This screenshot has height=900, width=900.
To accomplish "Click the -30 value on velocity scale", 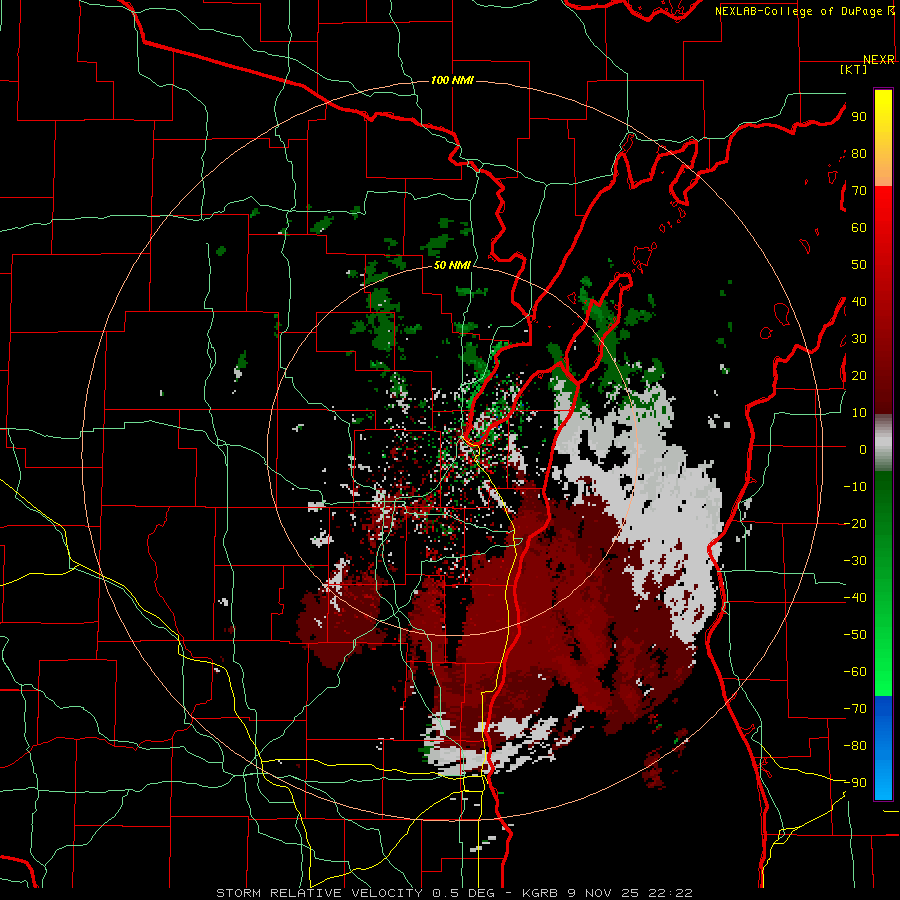I will click(x=855, y=561).
